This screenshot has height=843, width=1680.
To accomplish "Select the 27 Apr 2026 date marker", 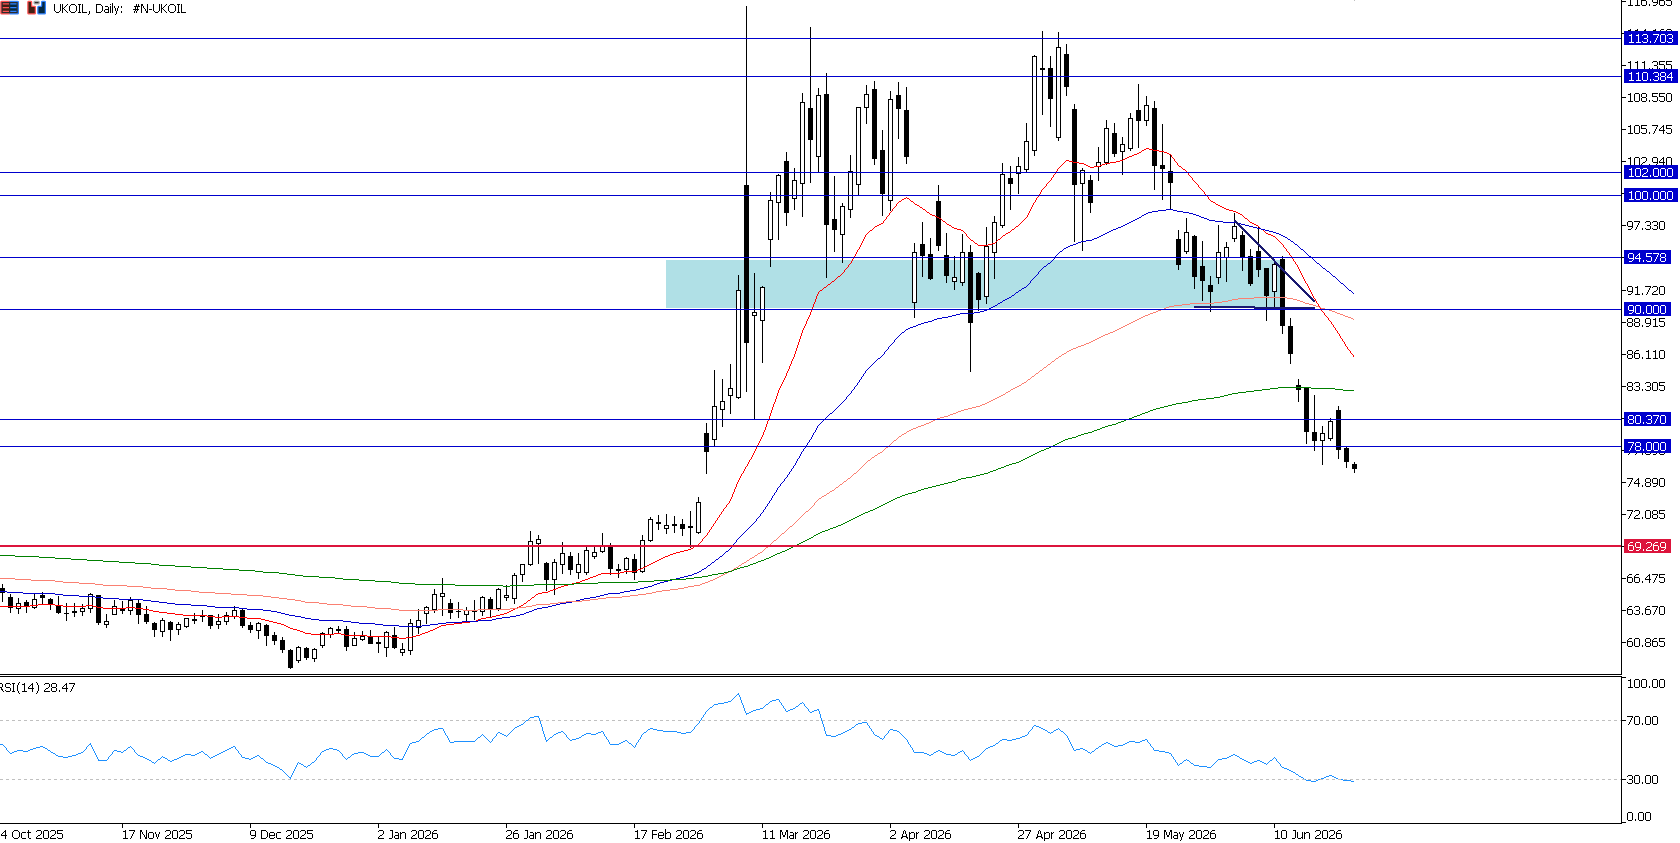I will 1051,834.
